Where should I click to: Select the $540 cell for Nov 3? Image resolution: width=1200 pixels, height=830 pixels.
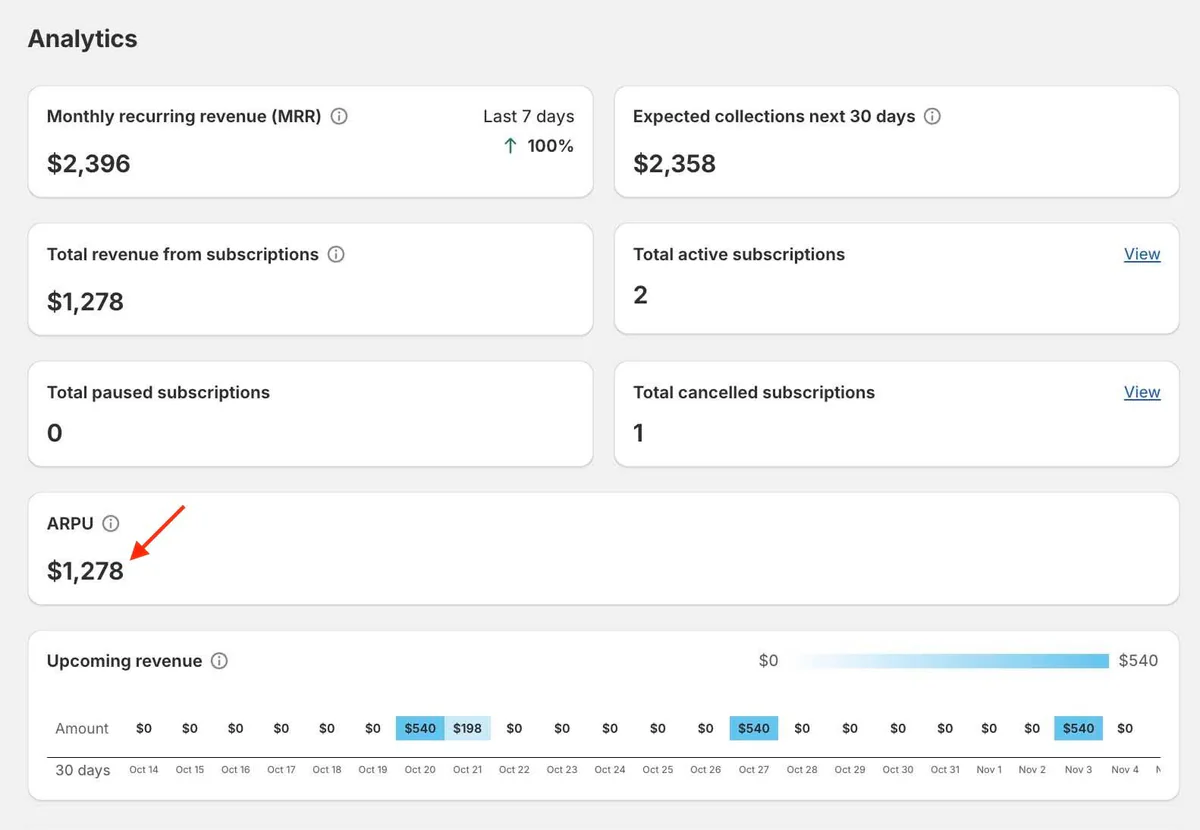[x=1078, y=728]
